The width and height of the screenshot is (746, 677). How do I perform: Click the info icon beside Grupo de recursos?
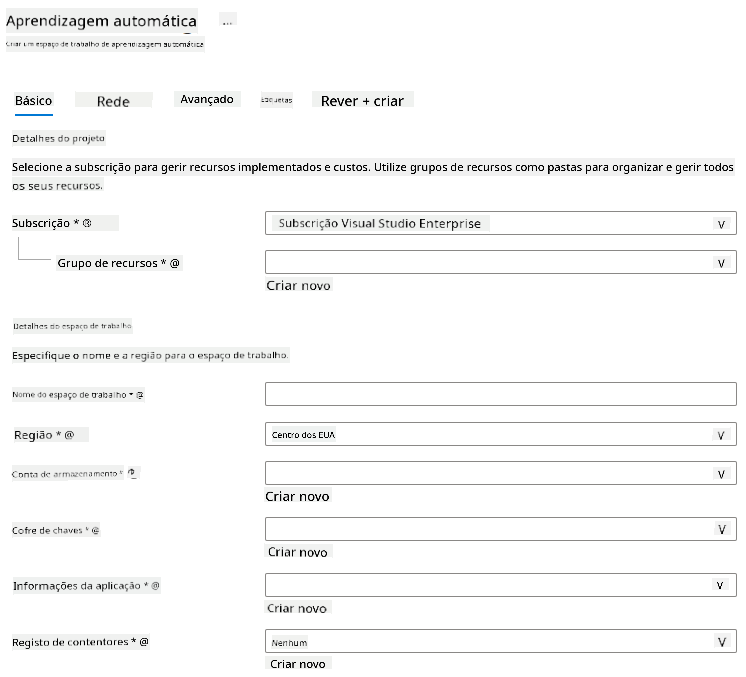tap(175, 263)
